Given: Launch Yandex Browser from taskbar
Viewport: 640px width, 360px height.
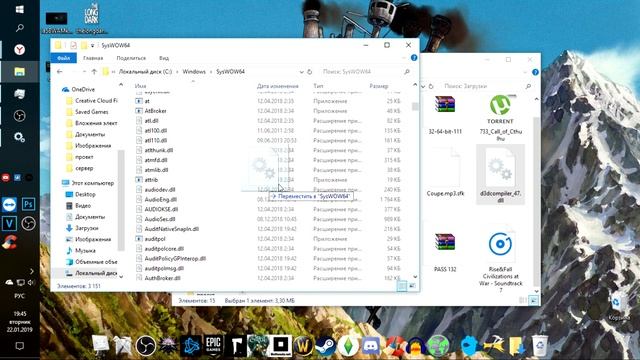Looking at the screenshot, I should 19,50.
